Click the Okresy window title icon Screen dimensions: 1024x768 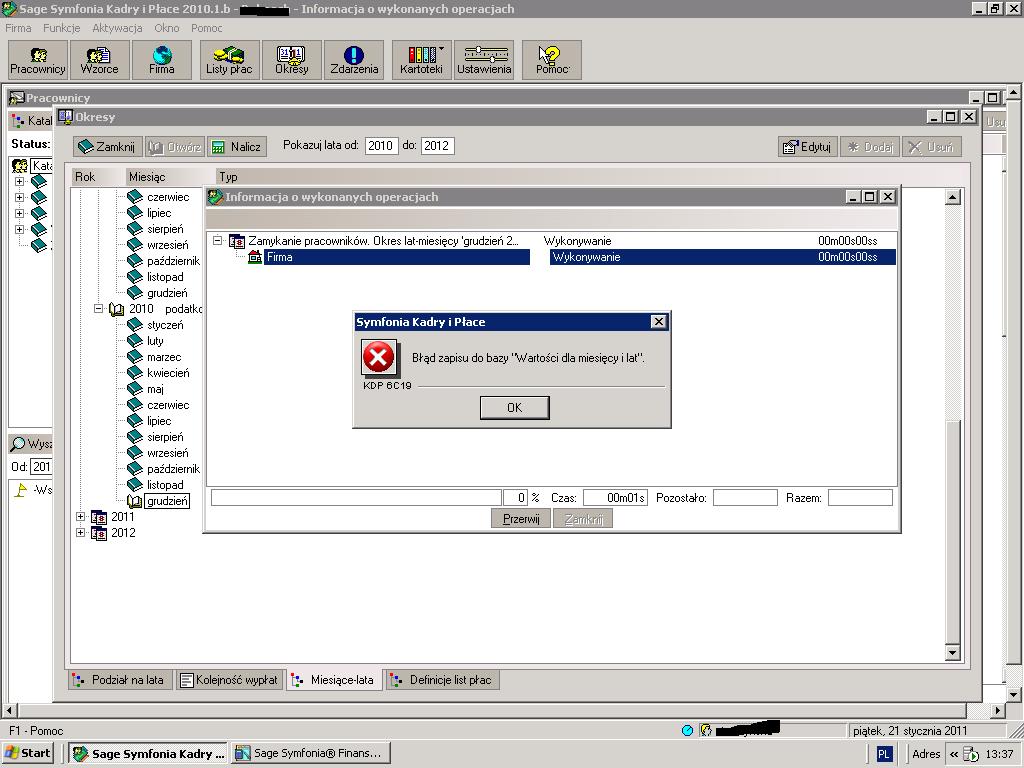[x=65, y=117]
